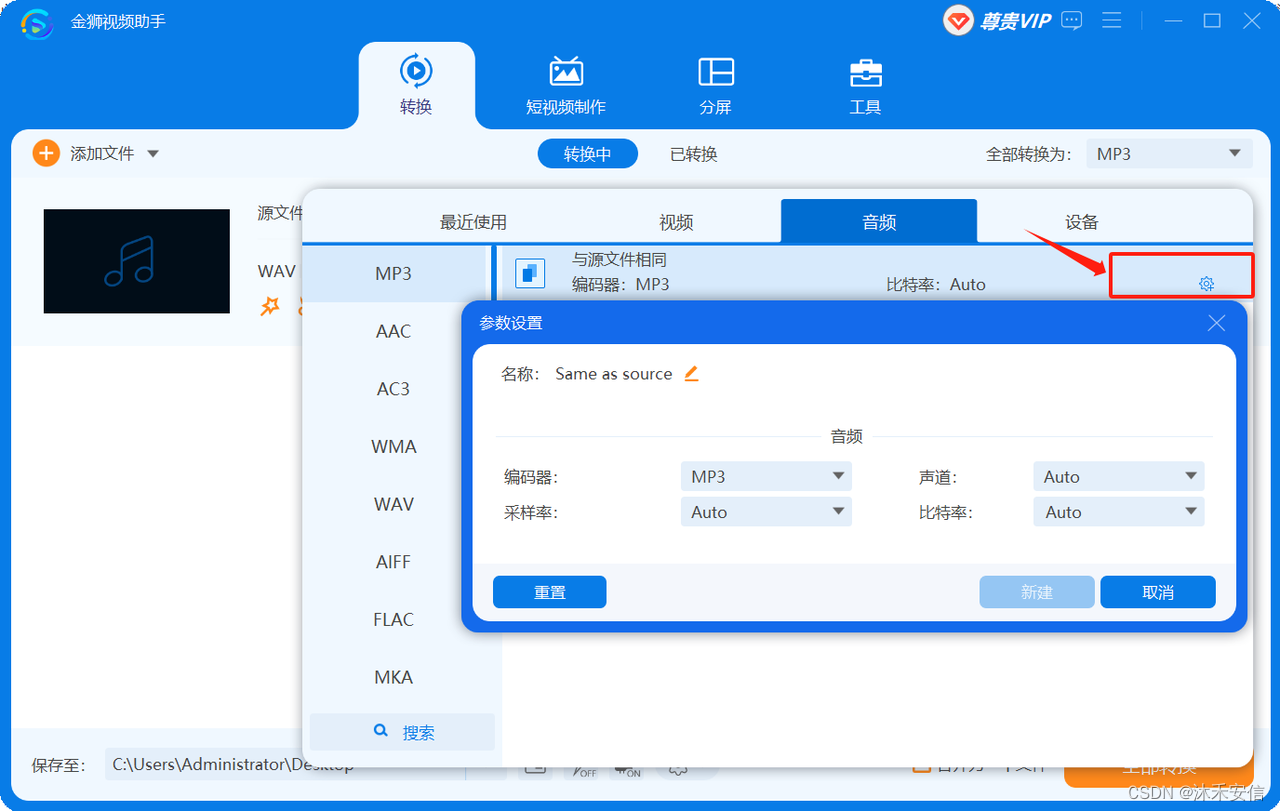
Task: Click the app logo in the title bar
Action: tap(37, 22)
